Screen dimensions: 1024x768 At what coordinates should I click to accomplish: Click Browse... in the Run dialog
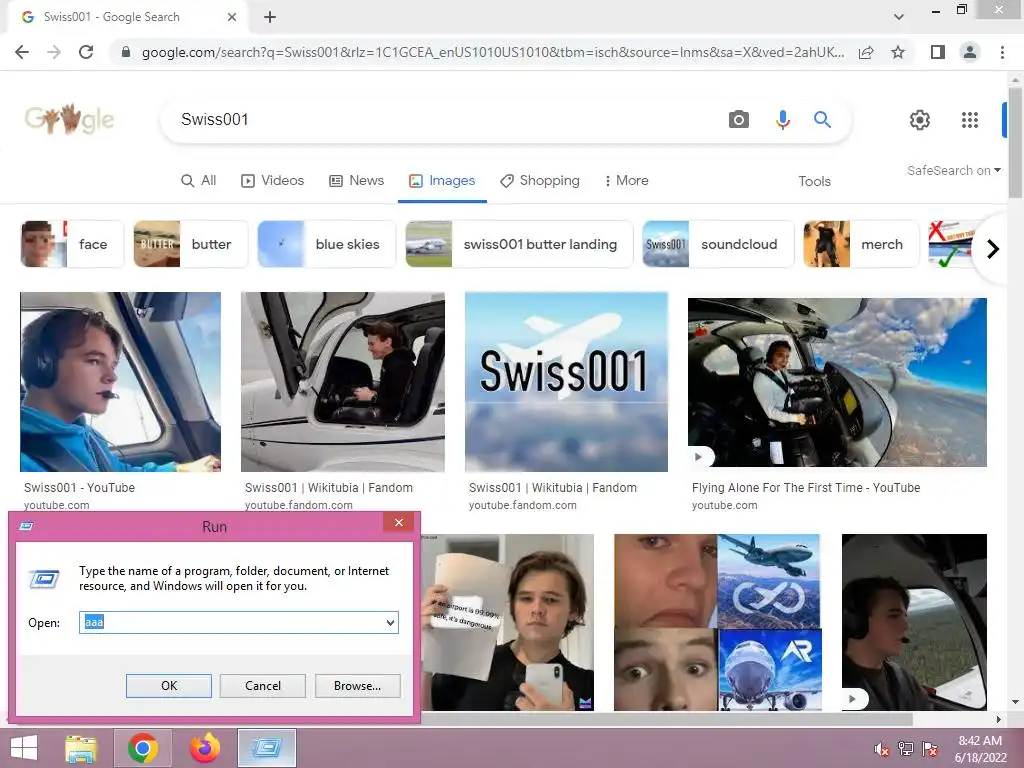tap(357, 686)
